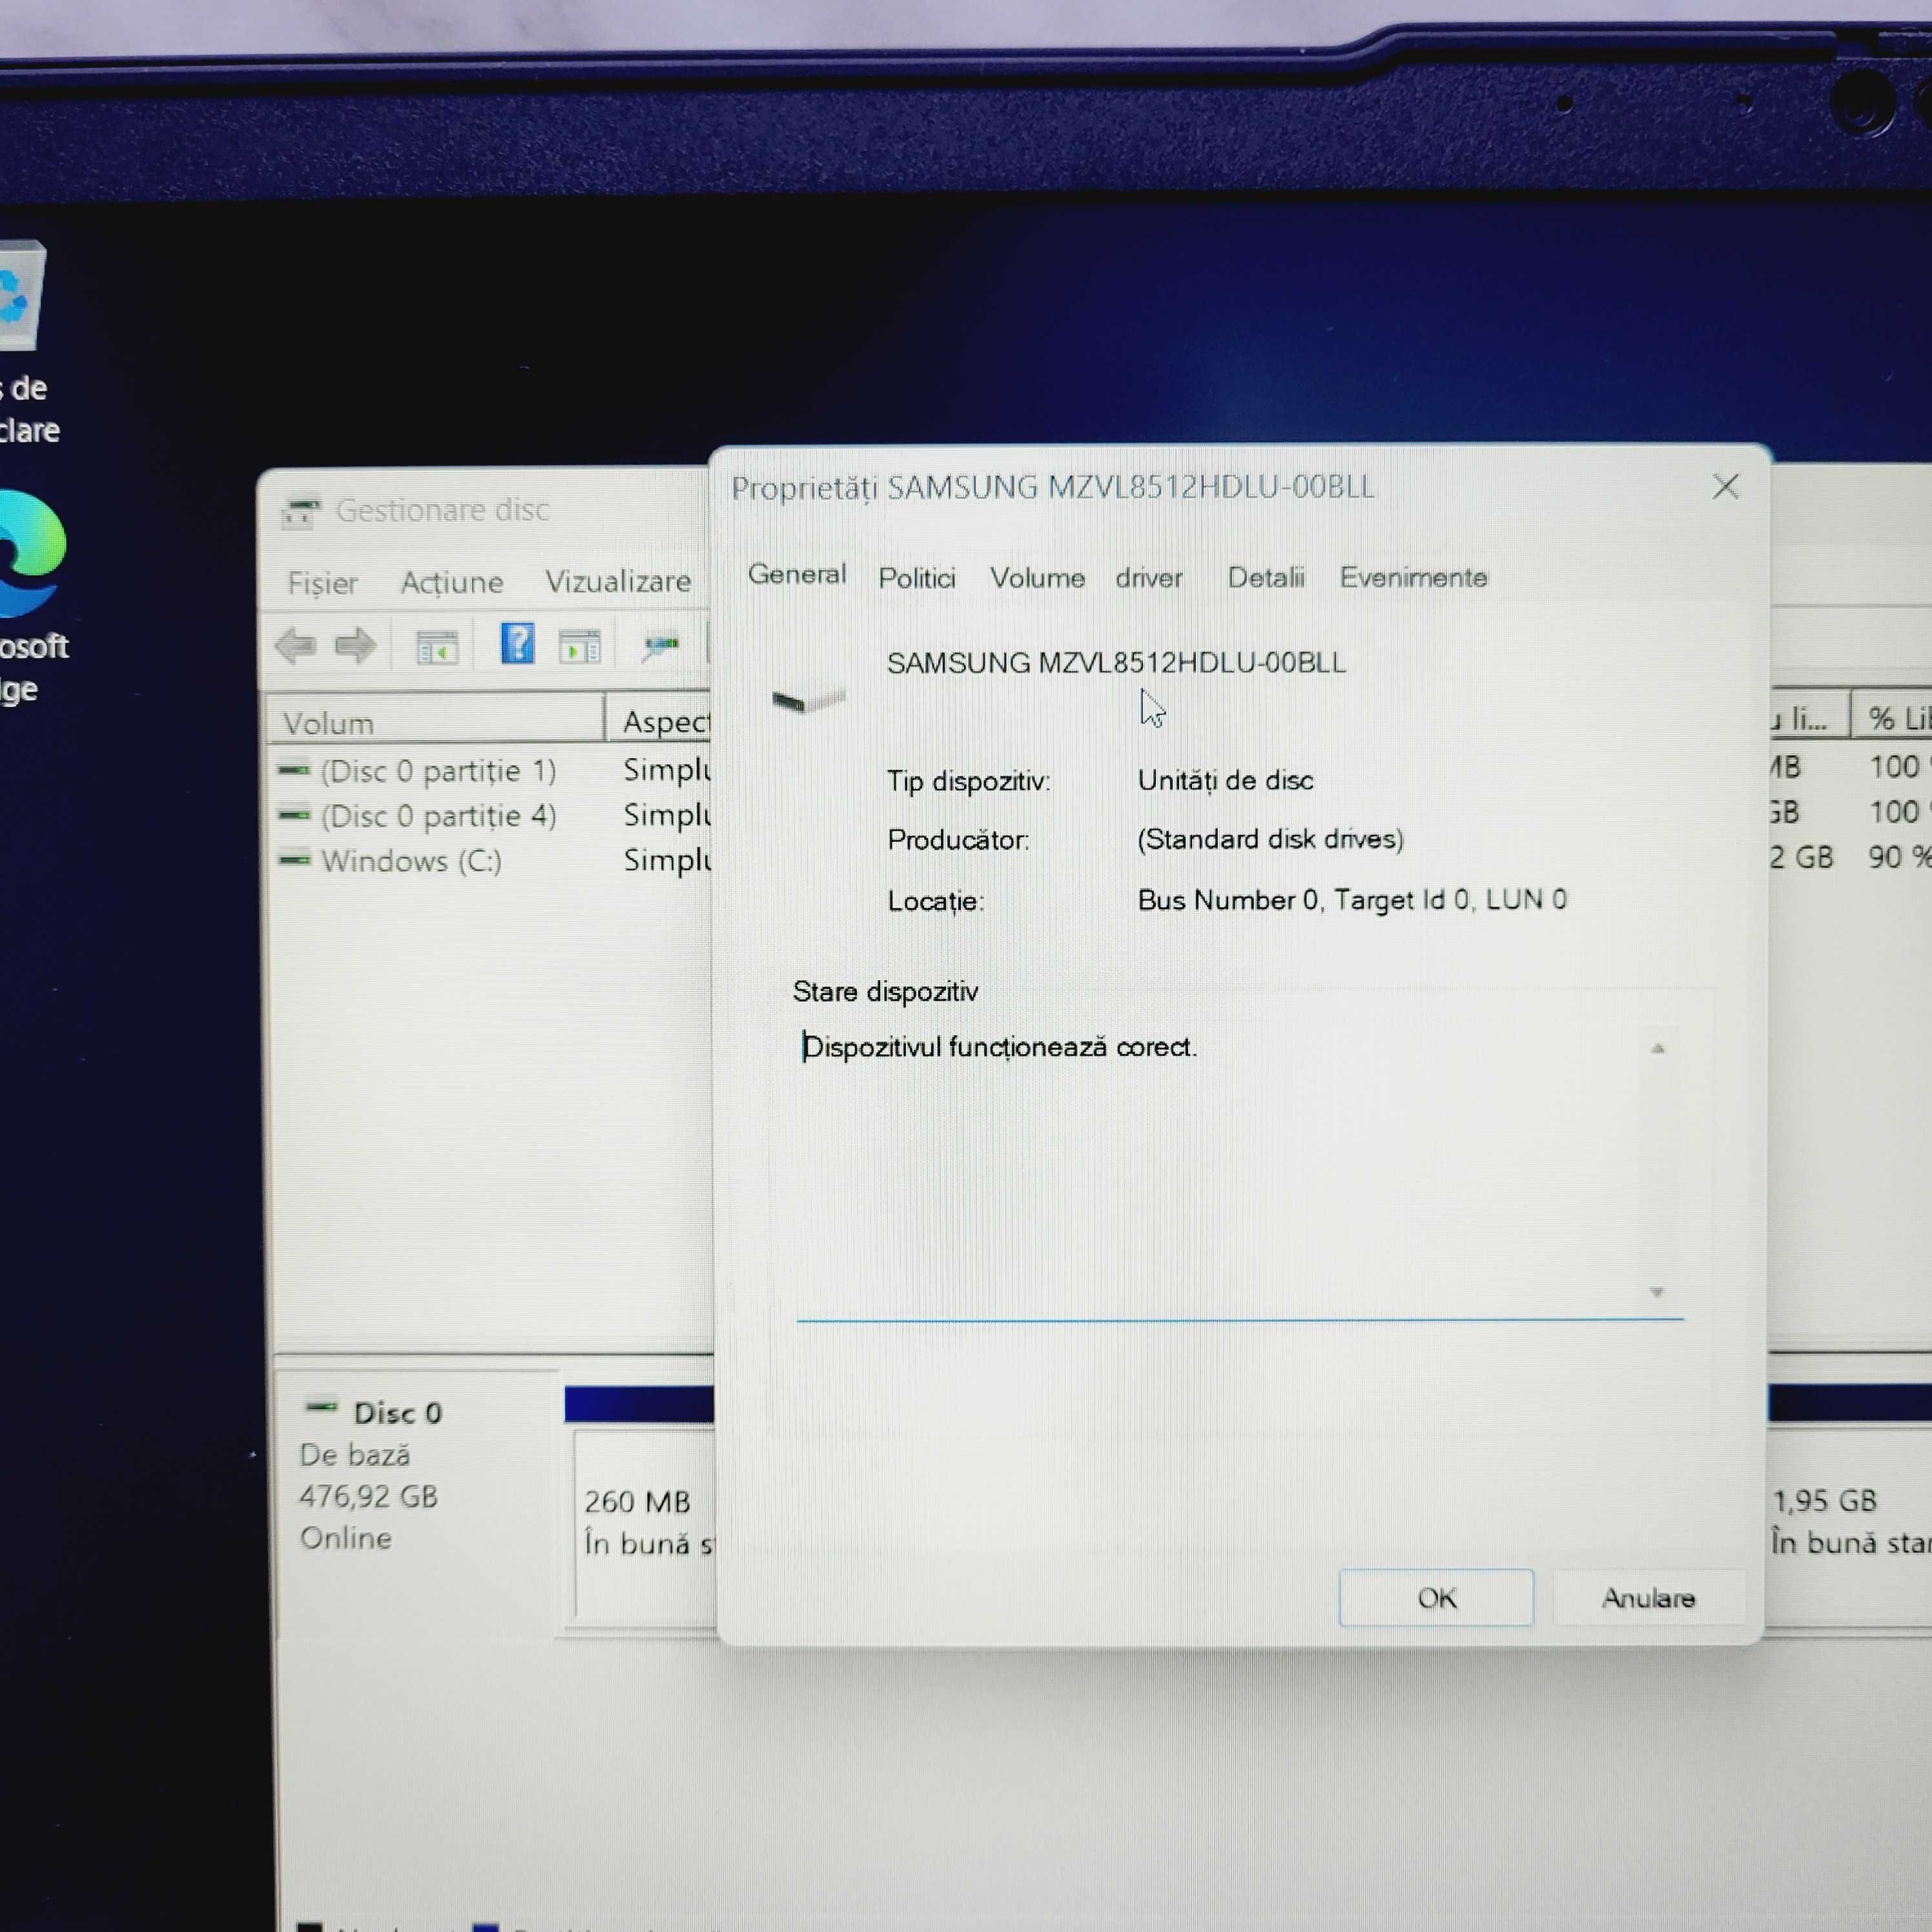The image size is (1932, 1932).
Task: Click the SAMSUNG MZVL8512HDLU-00BLL device name
Action: point(1116,663)
